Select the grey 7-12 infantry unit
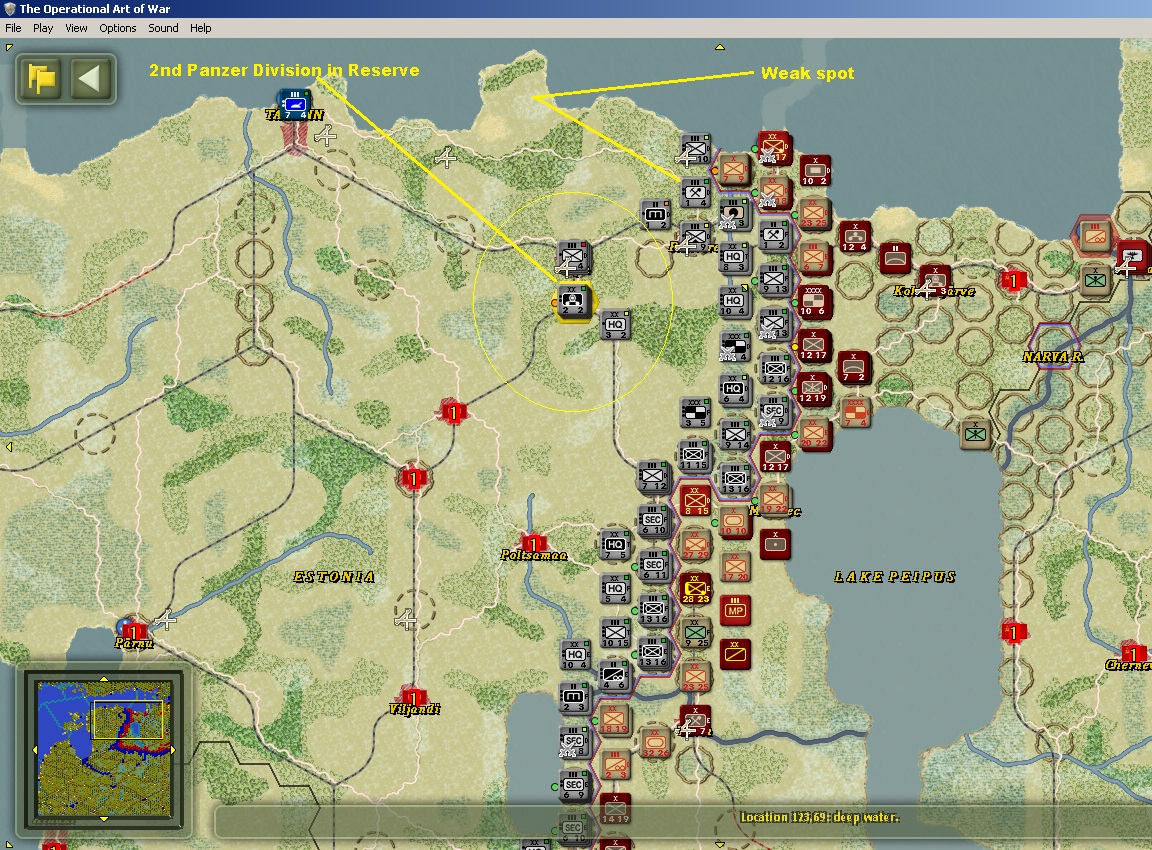The width and height of the screenshot is (1152, 850). click(x=653, y=476)
